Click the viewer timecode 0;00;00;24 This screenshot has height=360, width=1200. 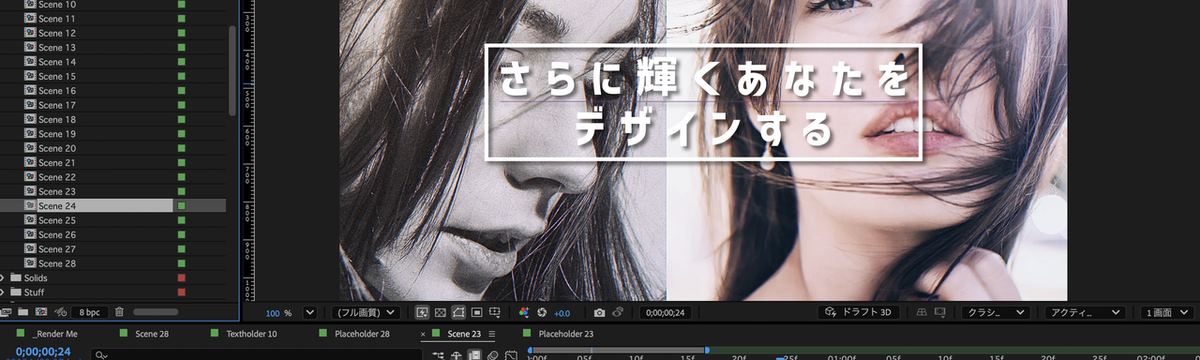665,313
